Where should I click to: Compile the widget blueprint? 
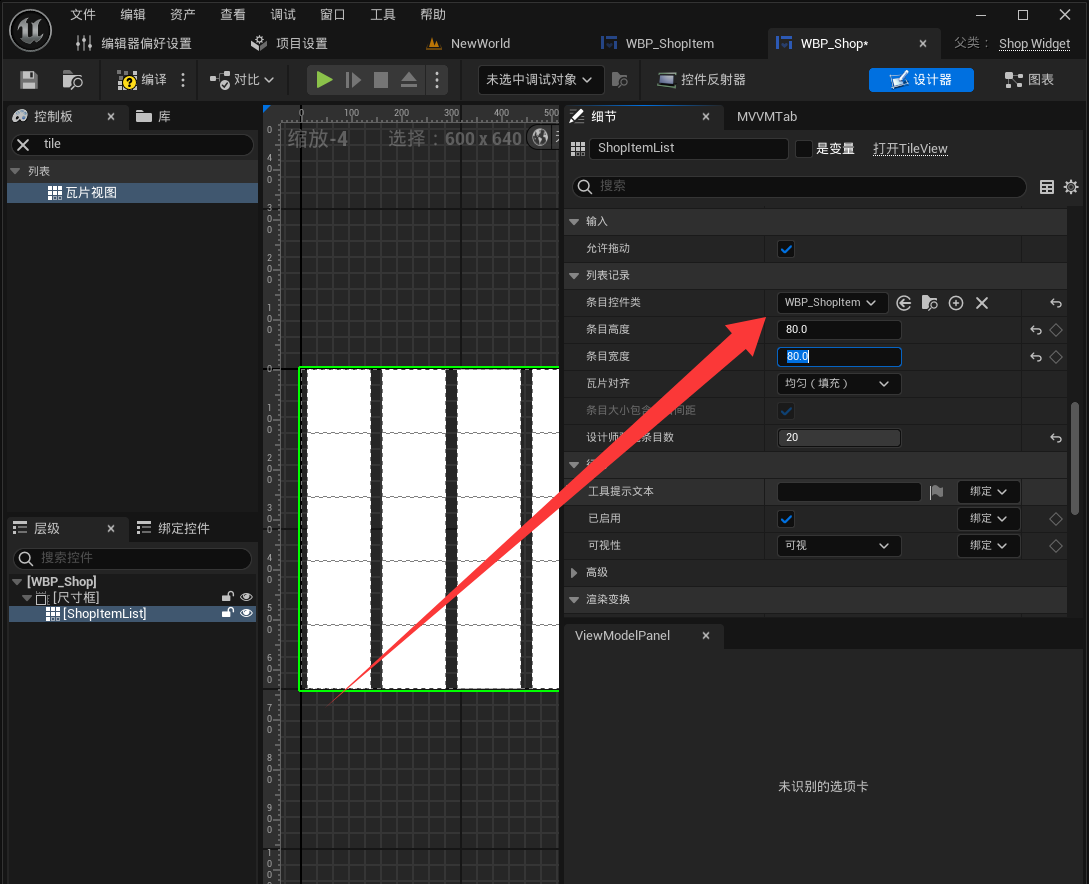[x=142, y=80]
